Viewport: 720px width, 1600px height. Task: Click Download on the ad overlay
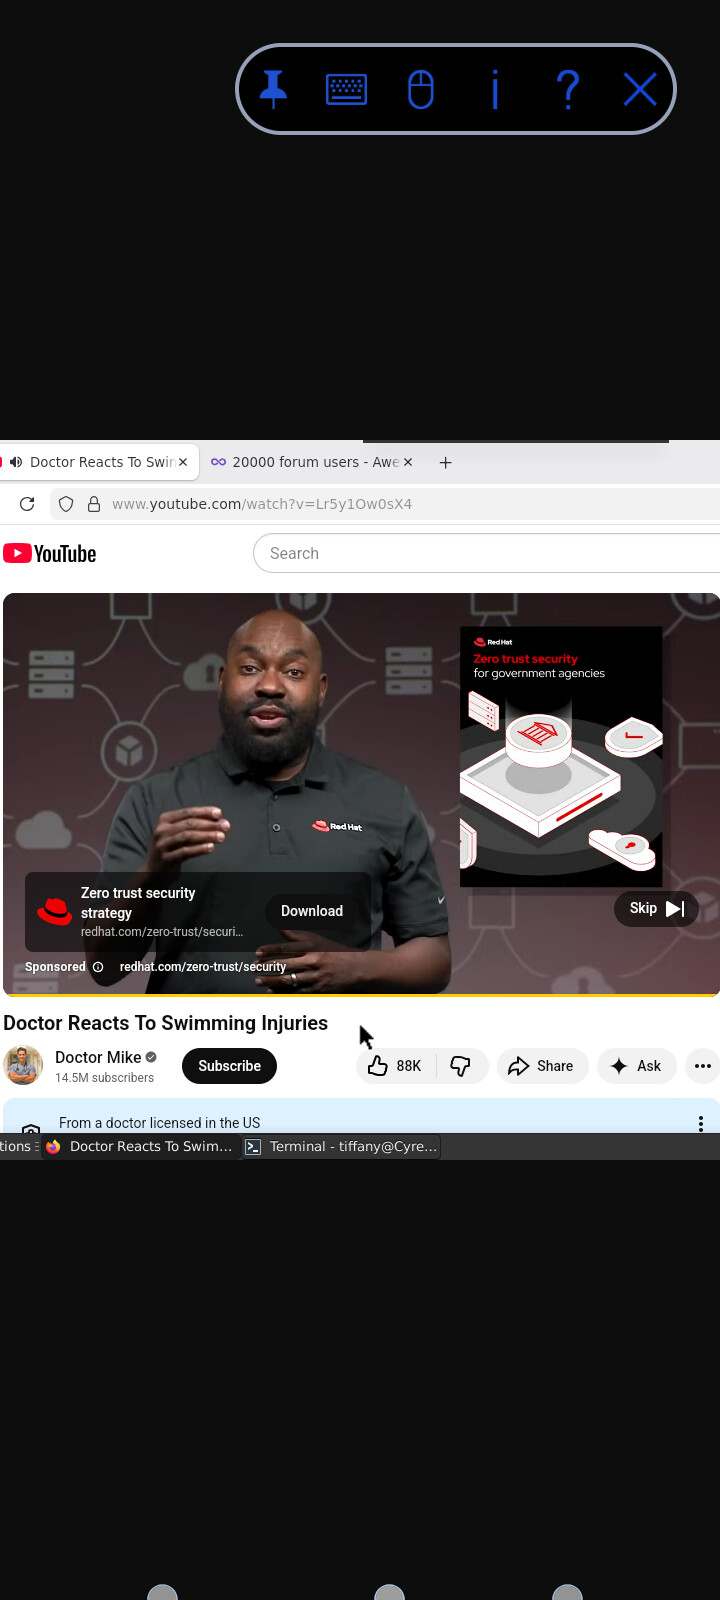(x=312, y=911)
